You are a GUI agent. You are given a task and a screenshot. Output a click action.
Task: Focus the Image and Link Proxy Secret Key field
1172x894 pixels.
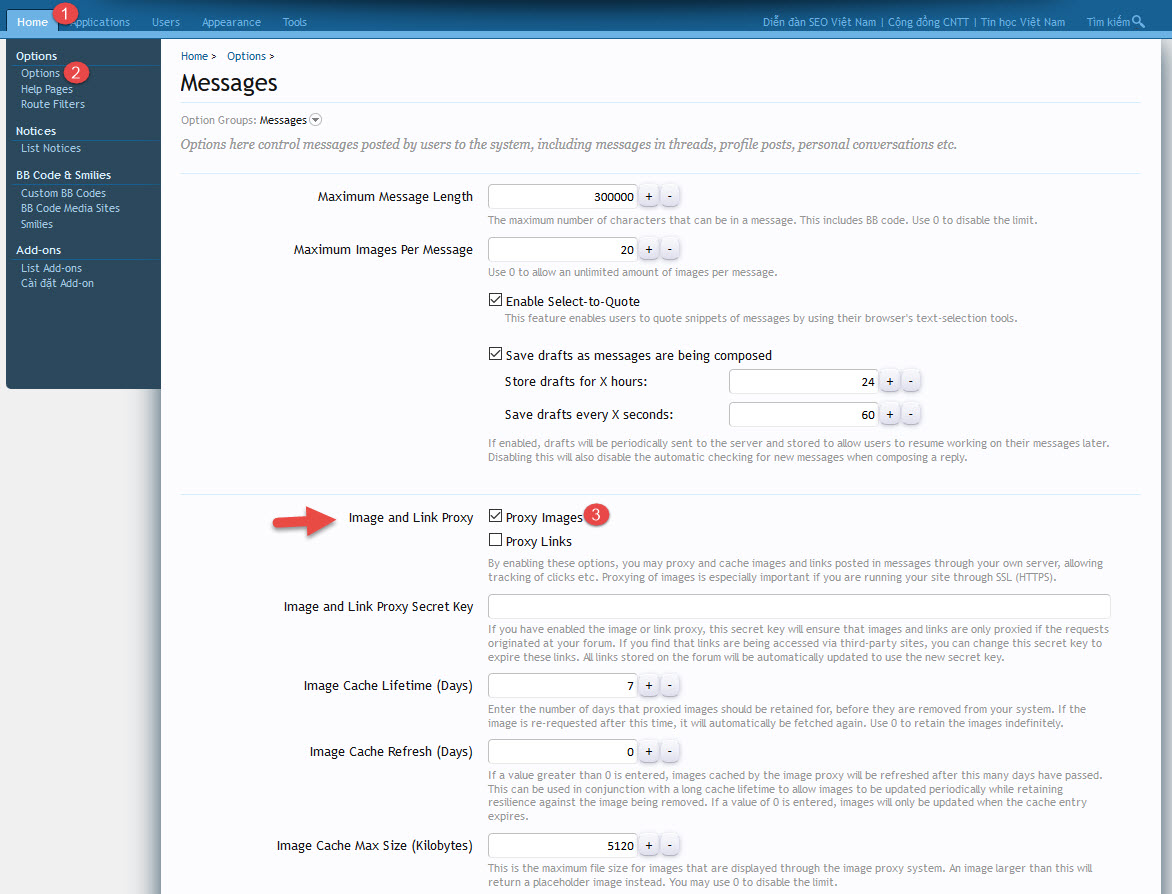coord(798,606)
